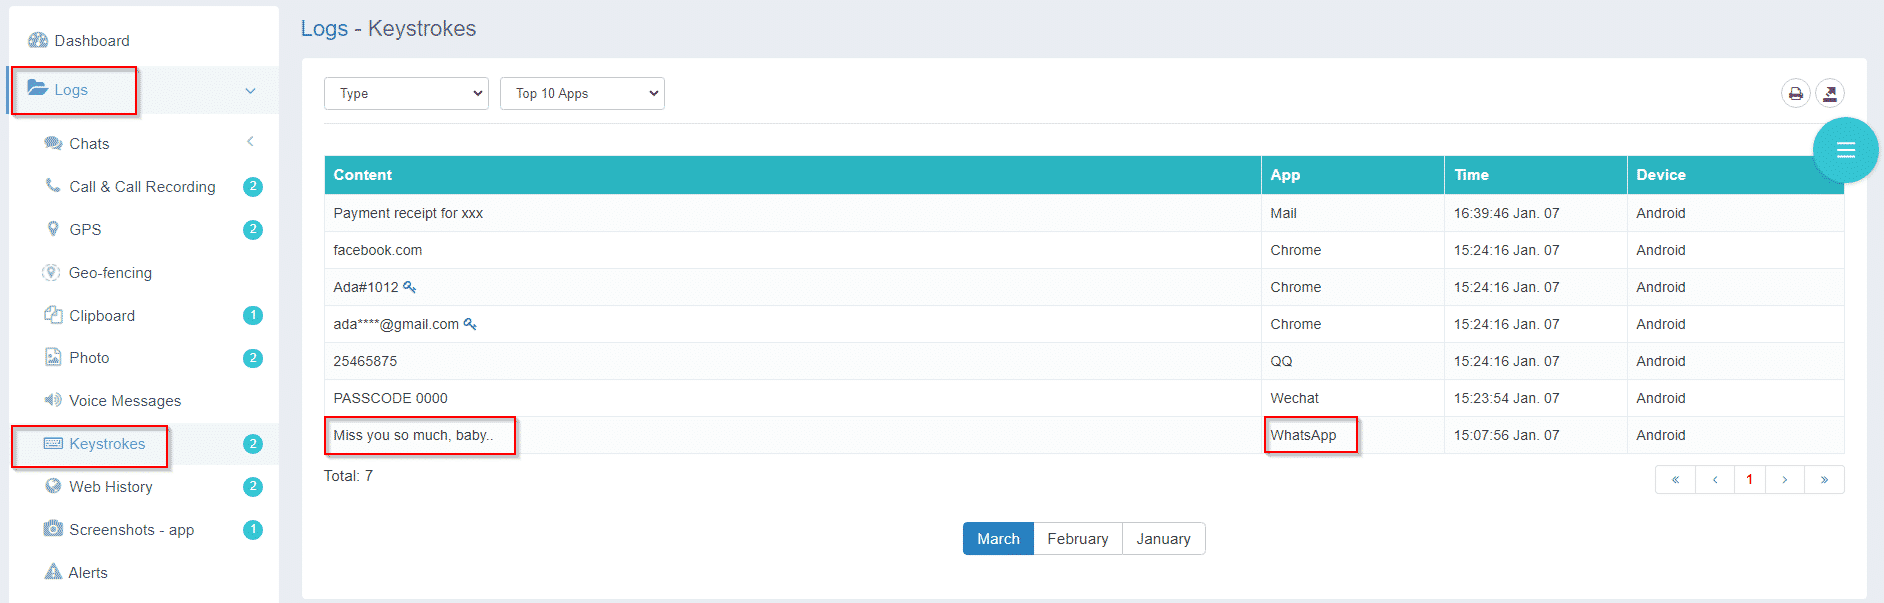Open Call & Call Recording logs
The width and height of the screenshot is (1884, 603).
point(142,187)
